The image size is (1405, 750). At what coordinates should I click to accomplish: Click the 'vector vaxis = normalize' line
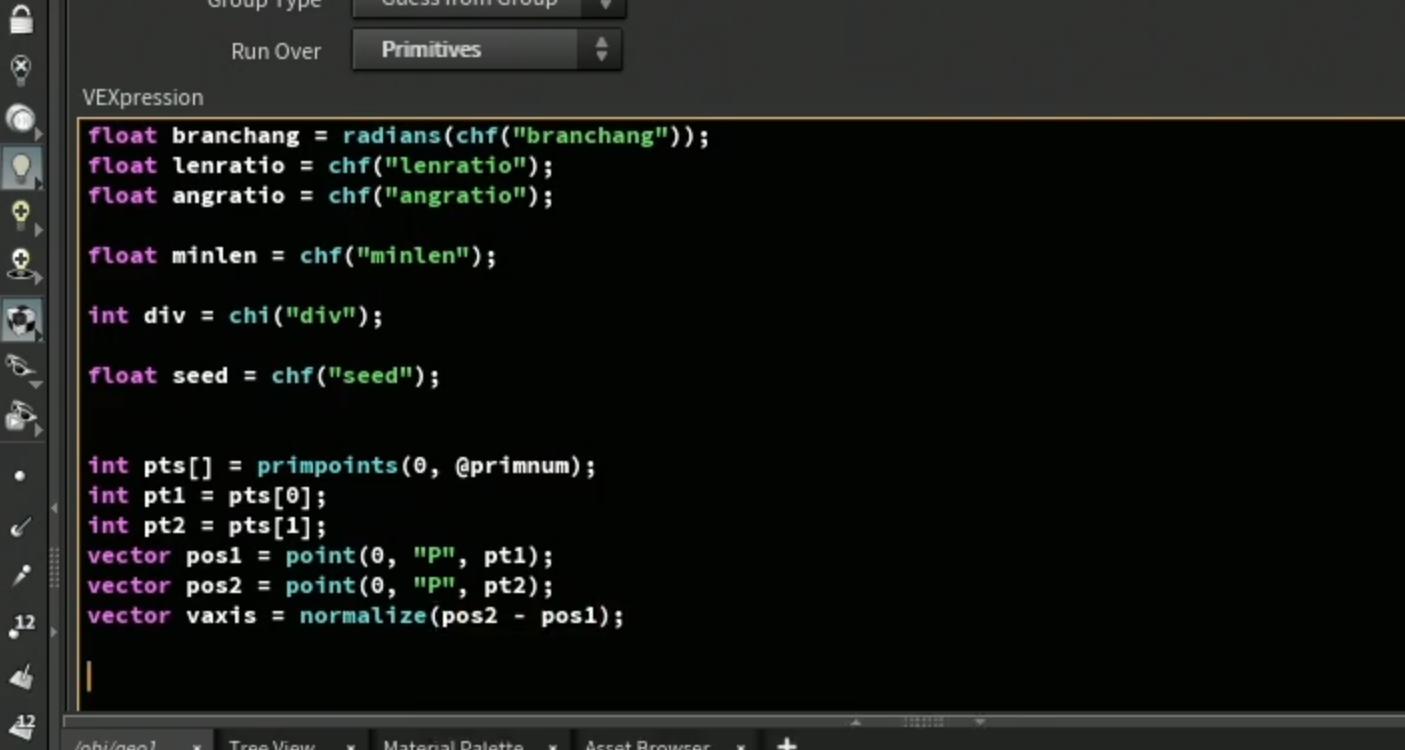pyautogui.click(x=356, y=615)
